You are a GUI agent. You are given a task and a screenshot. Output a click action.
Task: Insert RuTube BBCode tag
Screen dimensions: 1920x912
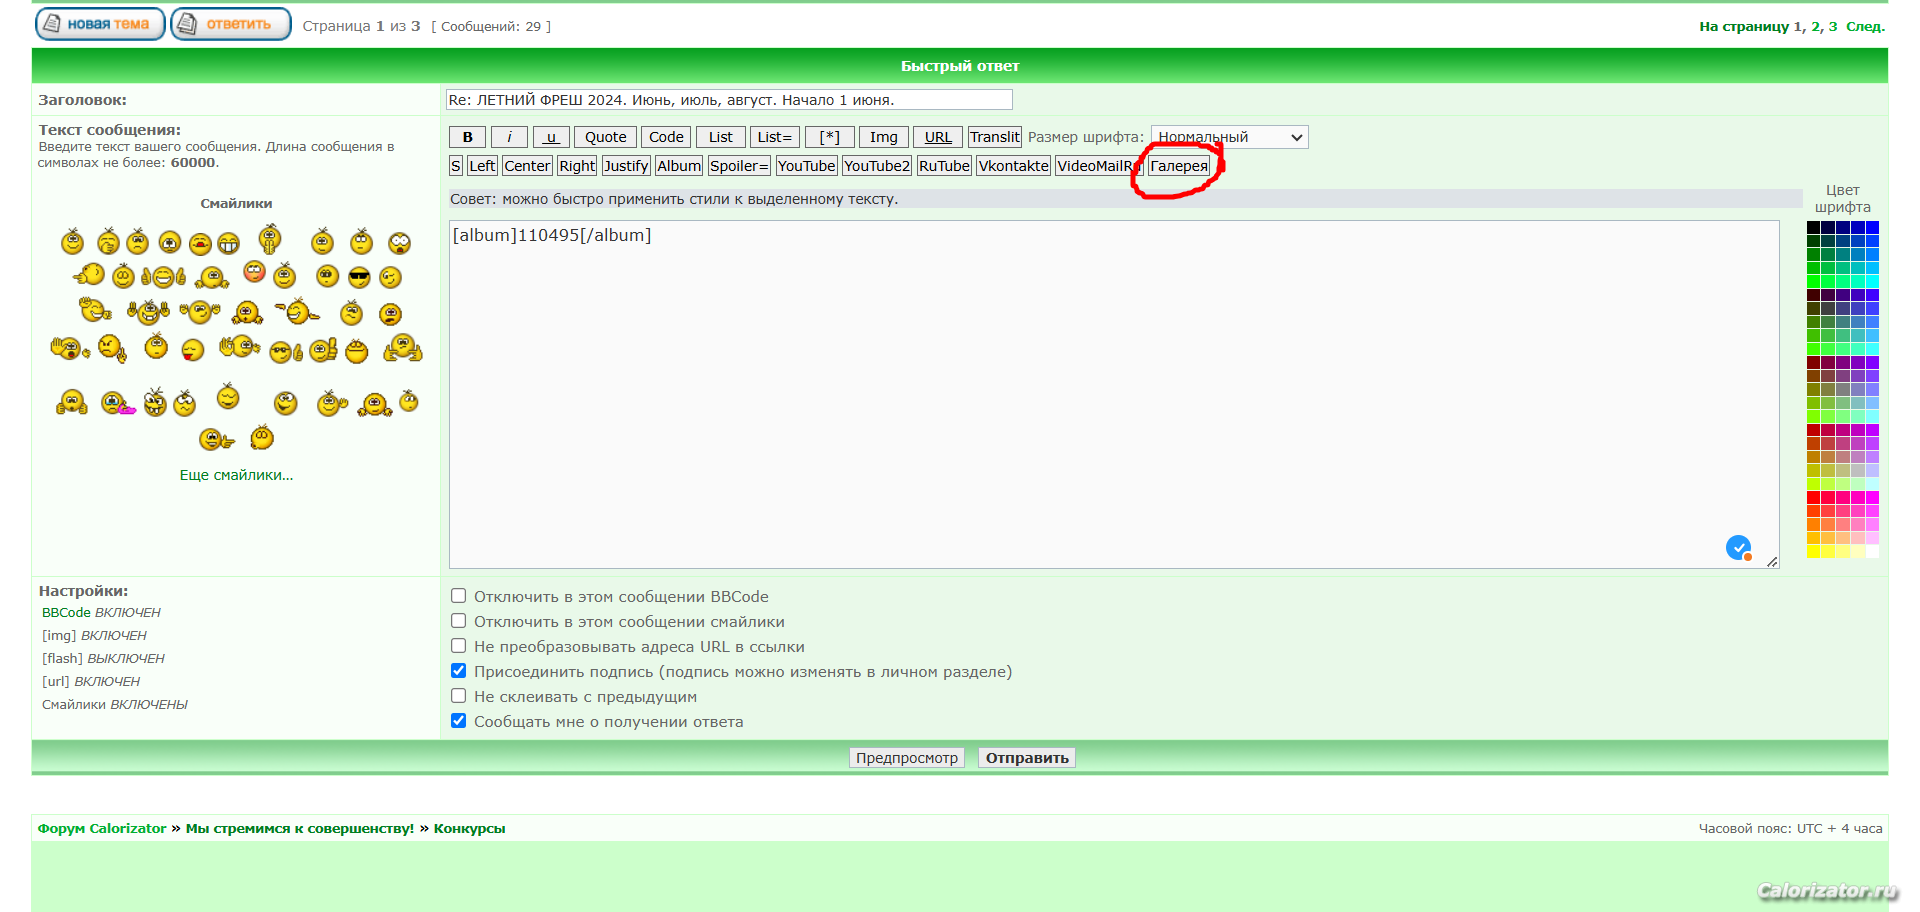[x=944, y=166]
